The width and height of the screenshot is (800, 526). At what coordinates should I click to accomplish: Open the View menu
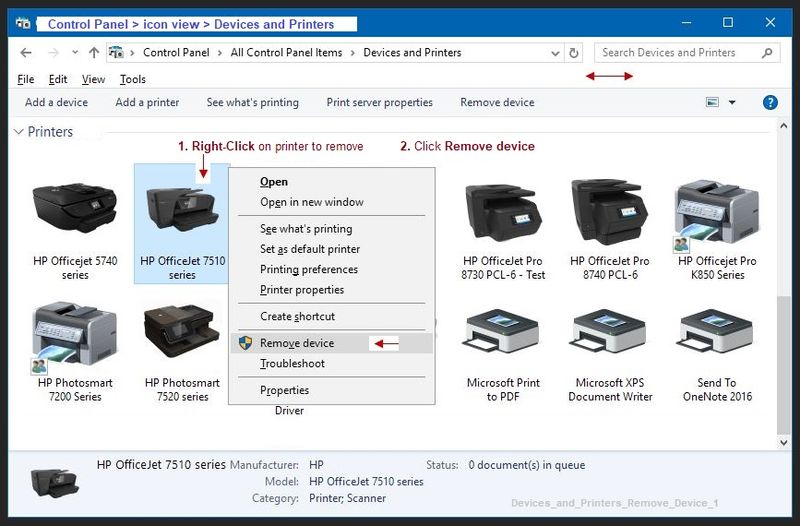(x=93, y=79)
